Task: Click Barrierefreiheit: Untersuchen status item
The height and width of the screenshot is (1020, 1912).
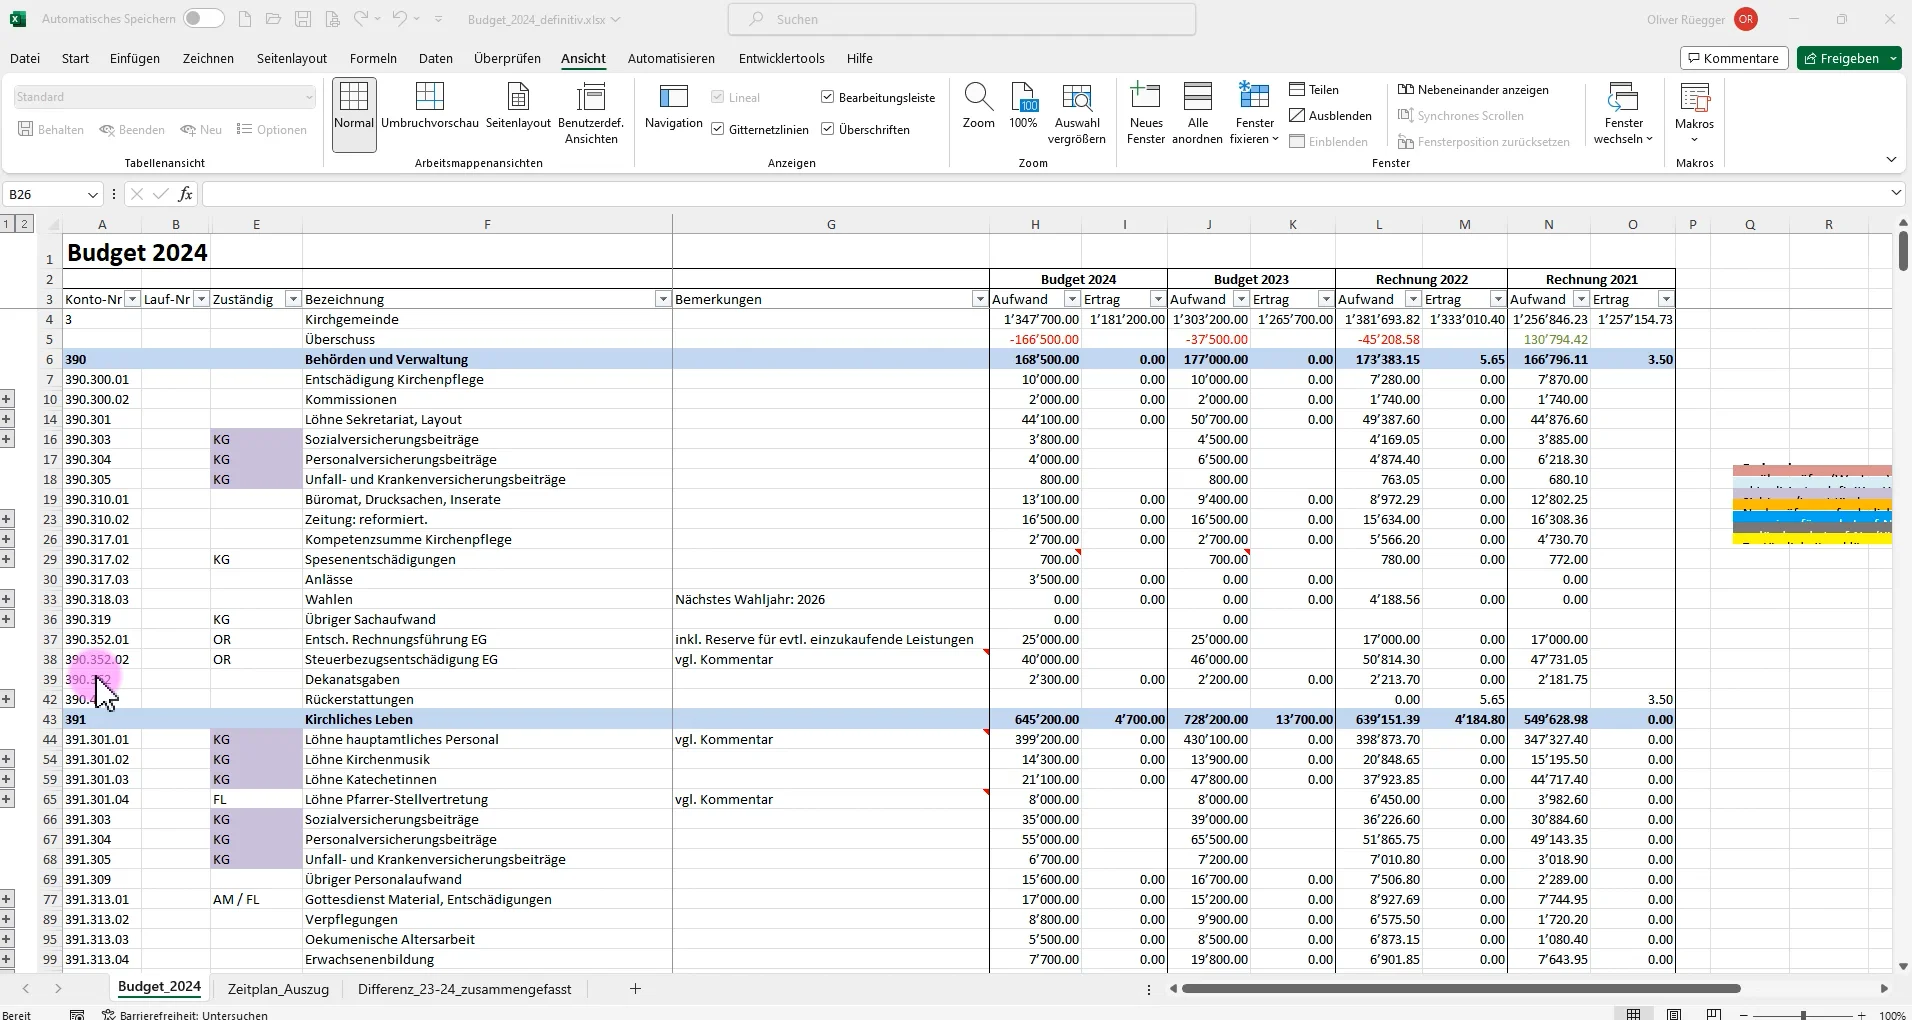Action: (186, 1014)
